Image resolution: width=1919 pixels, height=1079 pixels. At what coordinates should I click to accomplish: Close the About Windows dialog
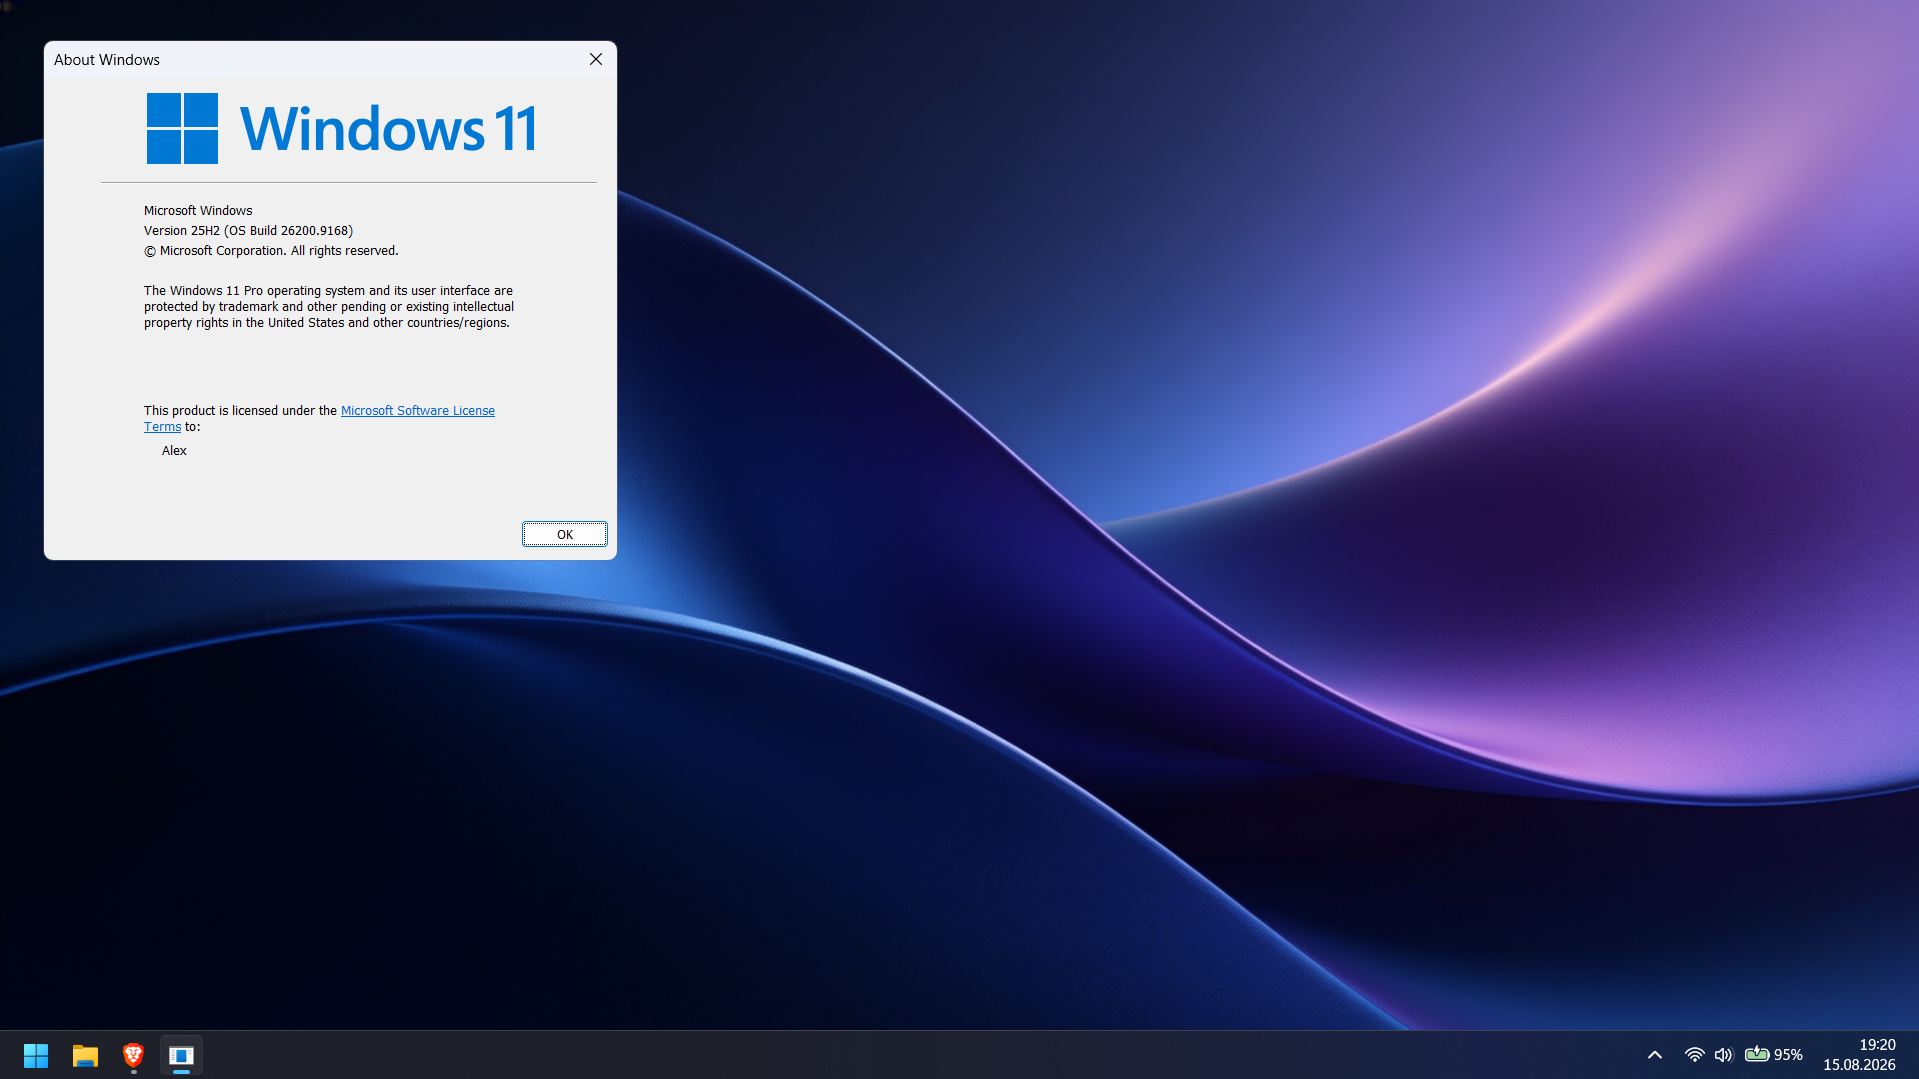pyautogui.click(x=596, y=59)
